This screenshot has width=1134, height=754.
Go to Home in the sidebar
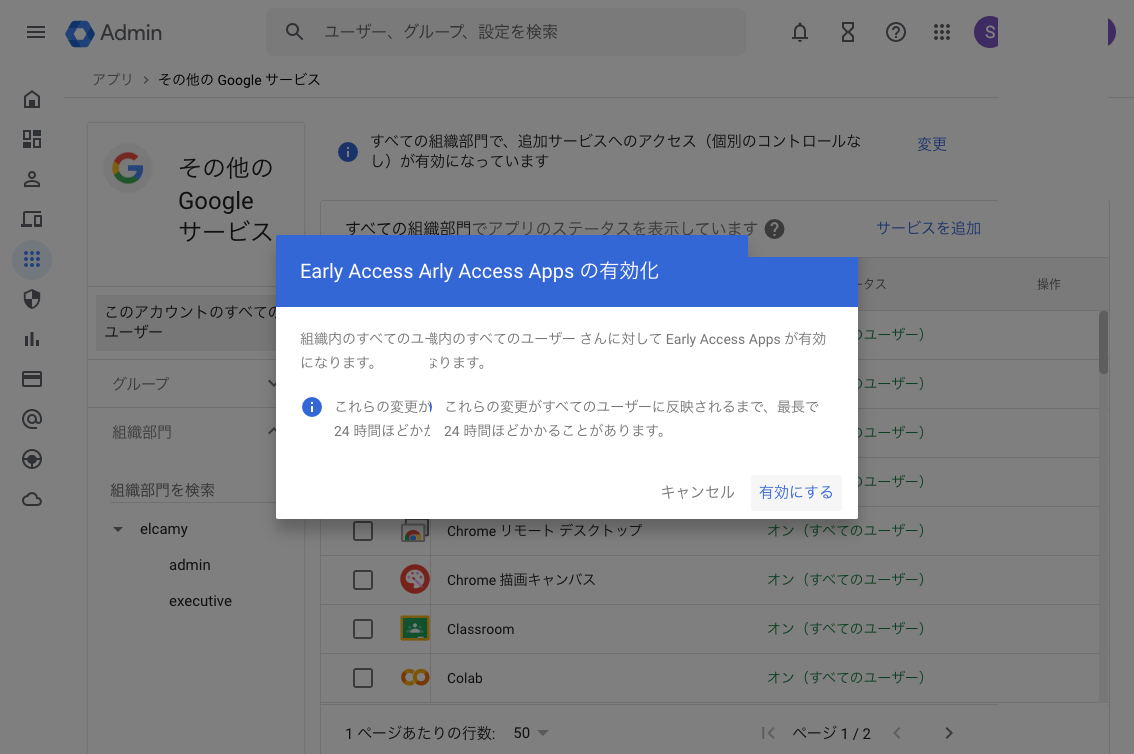32,99
